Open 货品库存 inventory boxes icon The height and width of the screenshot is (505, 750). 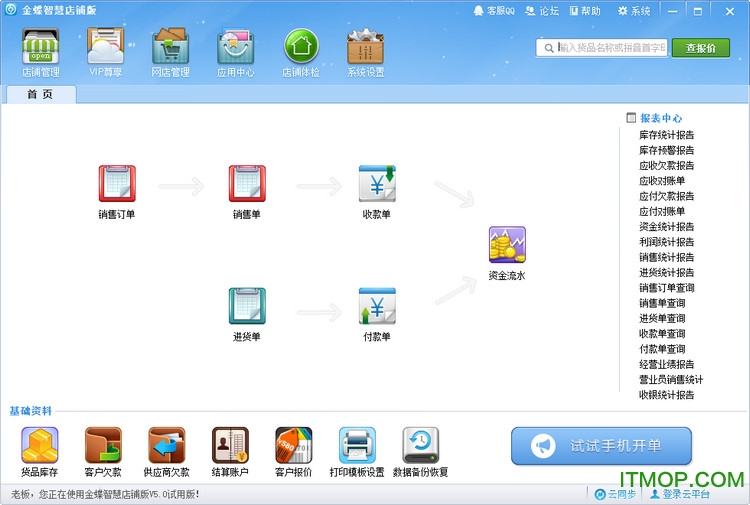click(x=40, y=445)
